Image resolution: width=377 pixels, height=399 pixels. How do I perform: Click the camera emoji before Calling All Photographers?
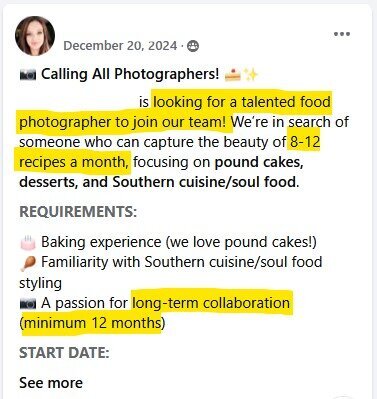point(28,75)
